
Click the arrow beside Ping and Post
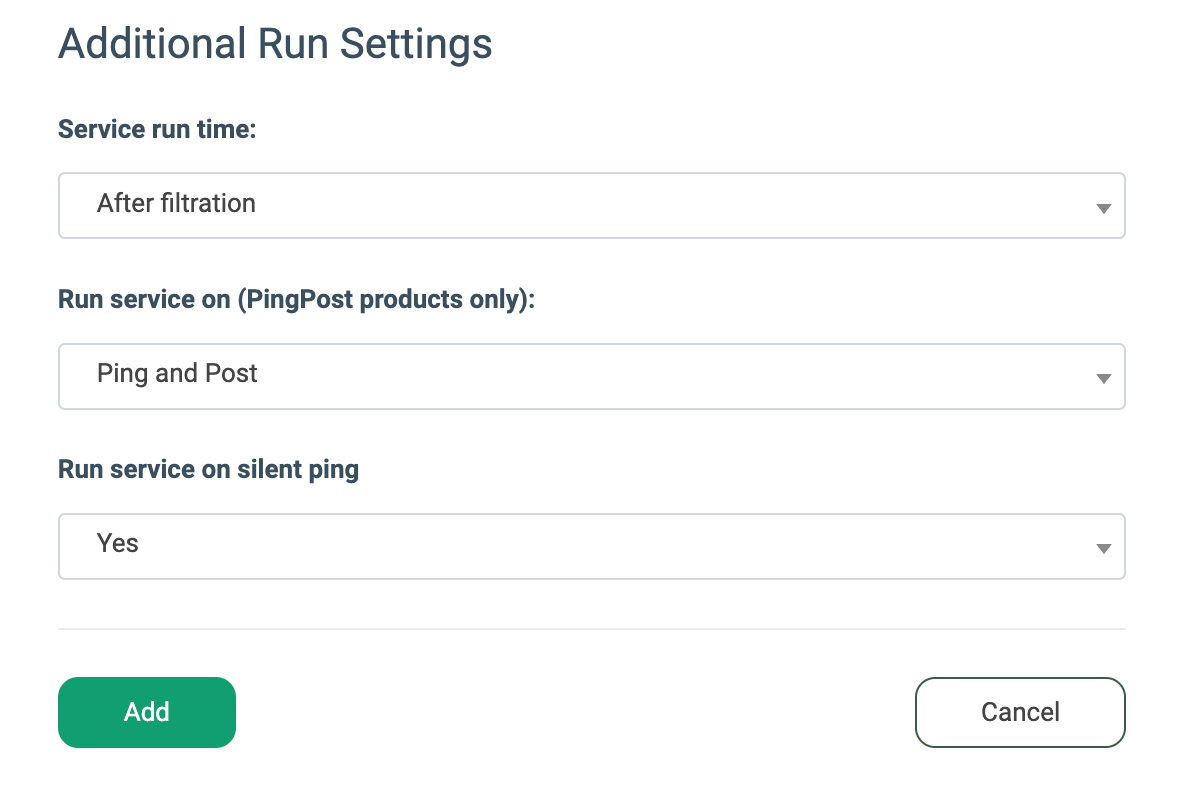1103,379
